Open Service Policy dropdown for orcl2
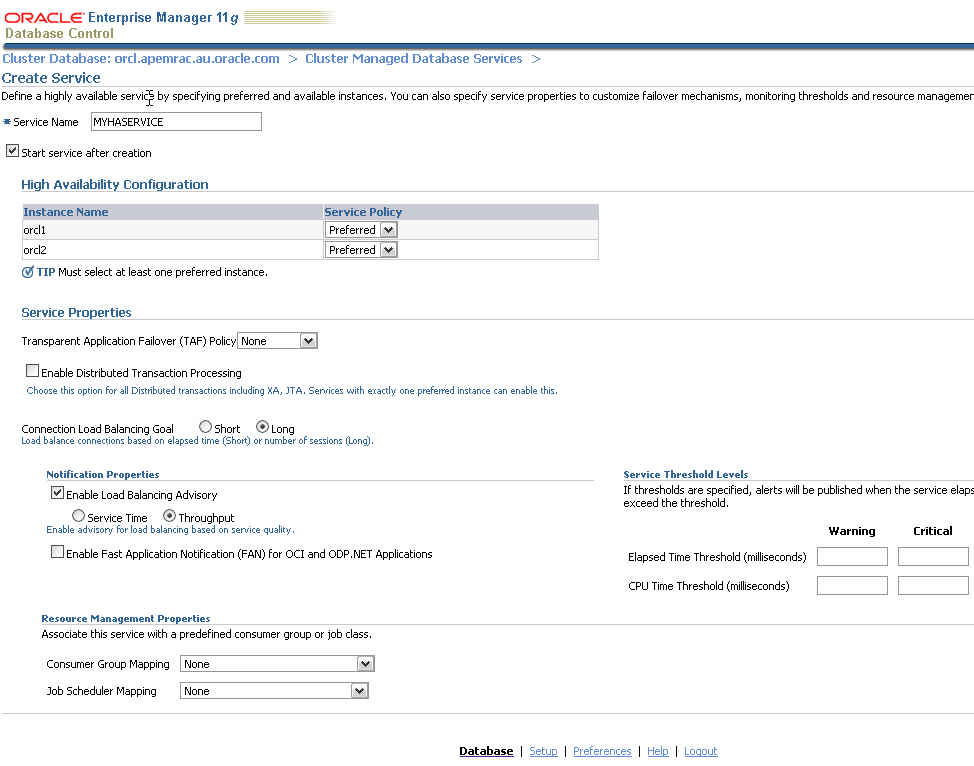The width and height of the screenshot is (974, 766). 361,250
